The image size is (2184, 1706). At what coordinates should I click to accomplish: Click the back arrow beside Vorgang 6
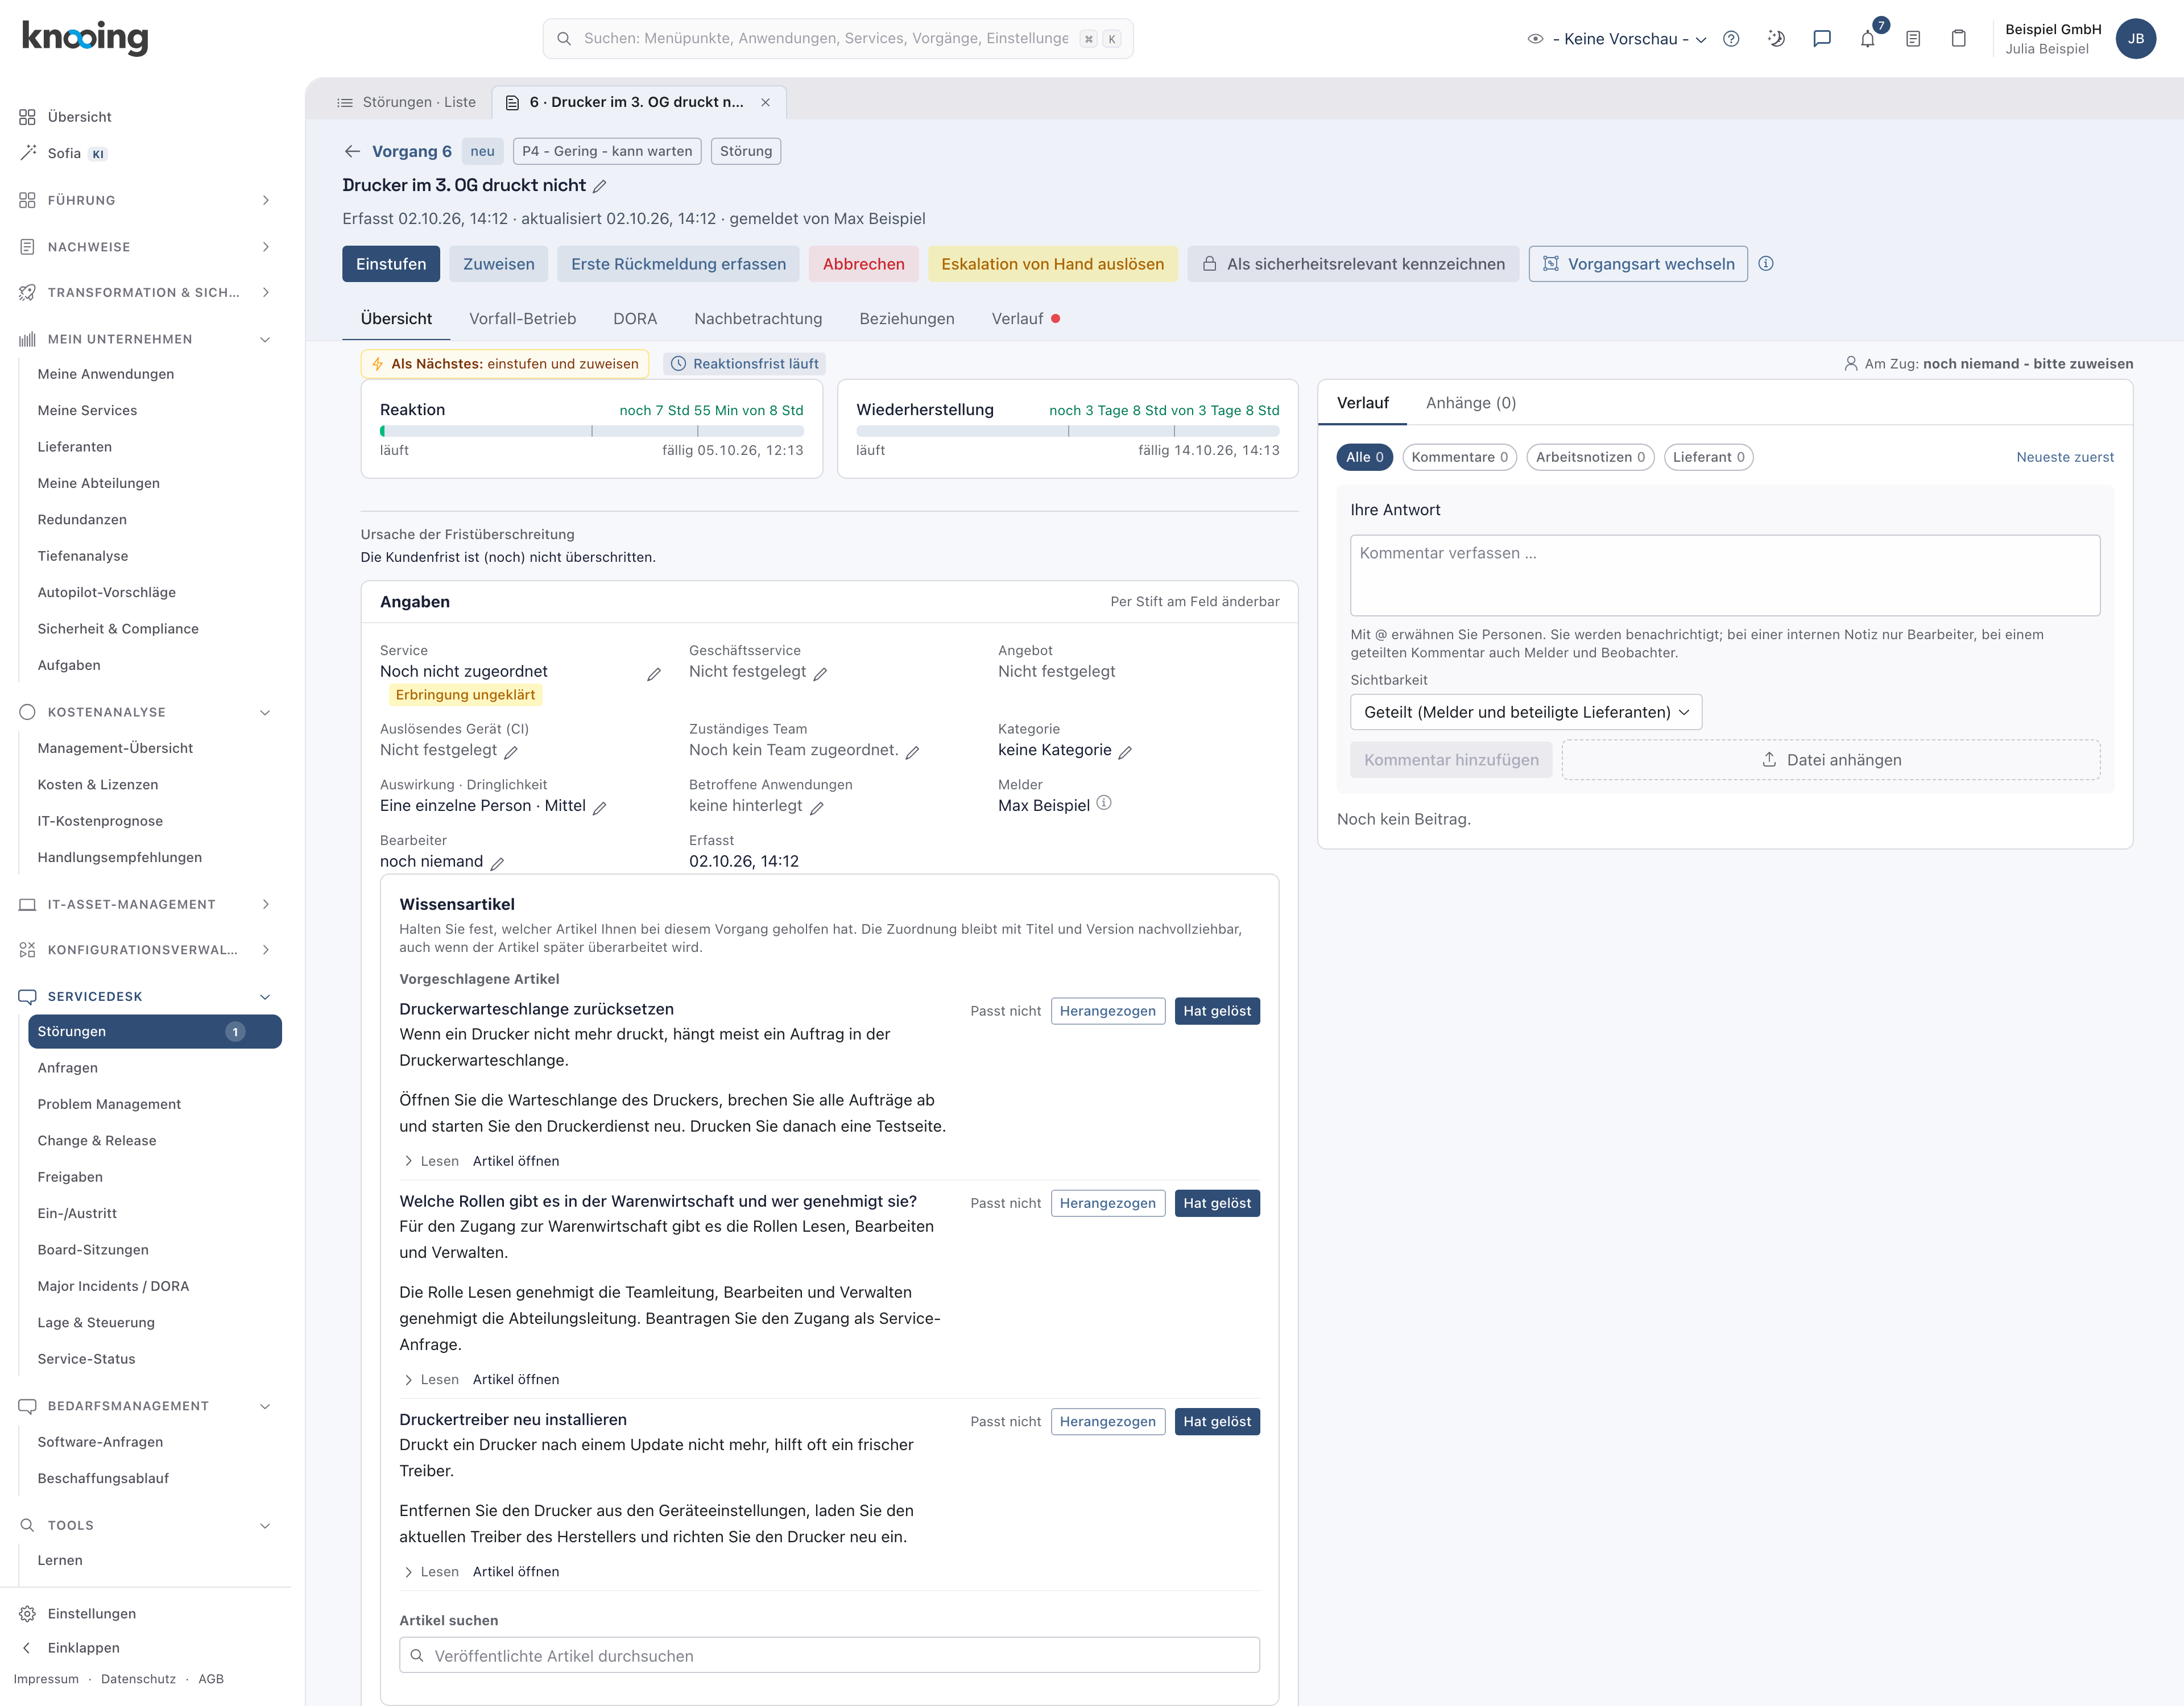pyautogui.click(x=352, y=151)
